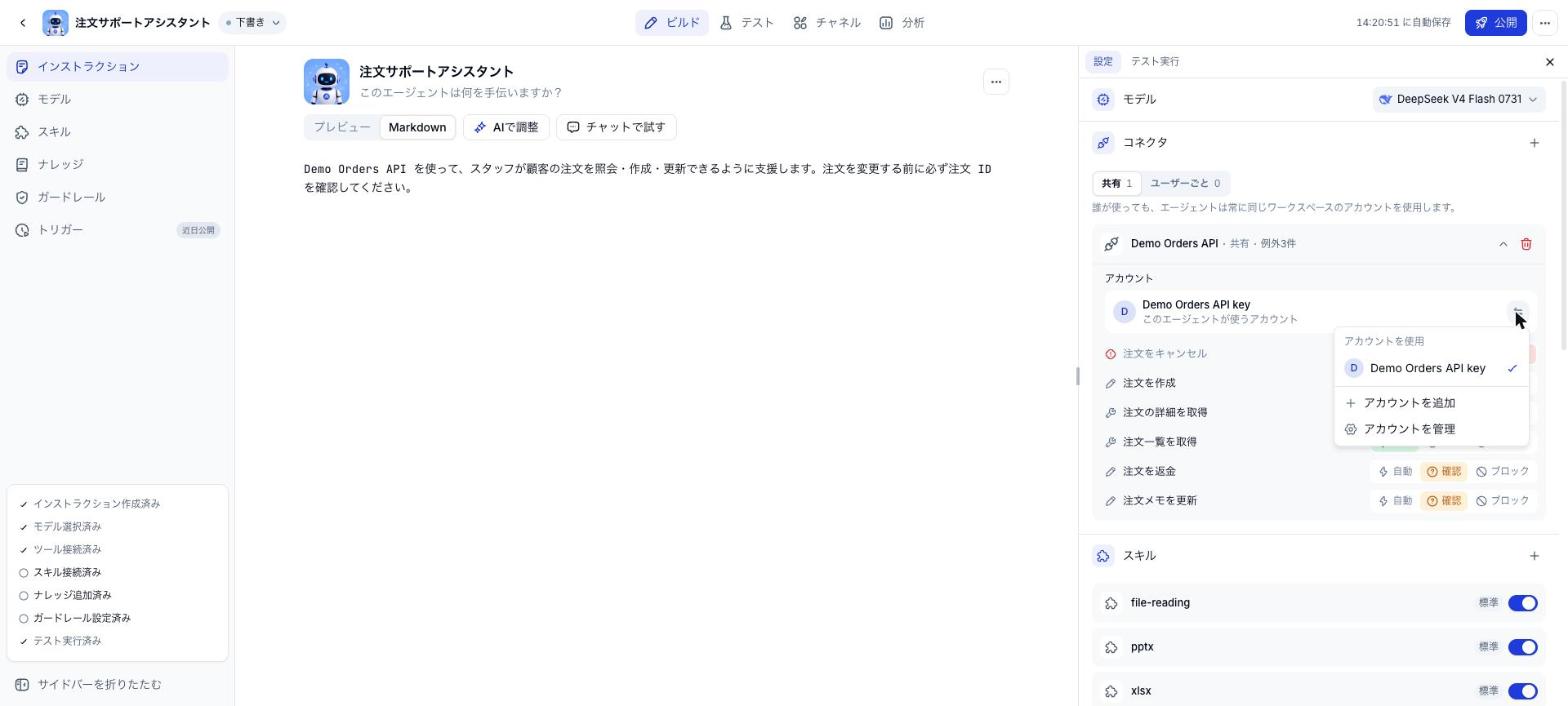Click the モデル section icon
This screenshot has width=1568, height=706.
click(1103, 99)
